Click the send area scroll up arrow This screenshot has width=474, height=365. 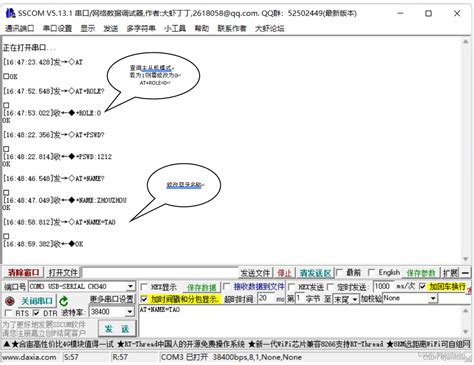point(465,310)
